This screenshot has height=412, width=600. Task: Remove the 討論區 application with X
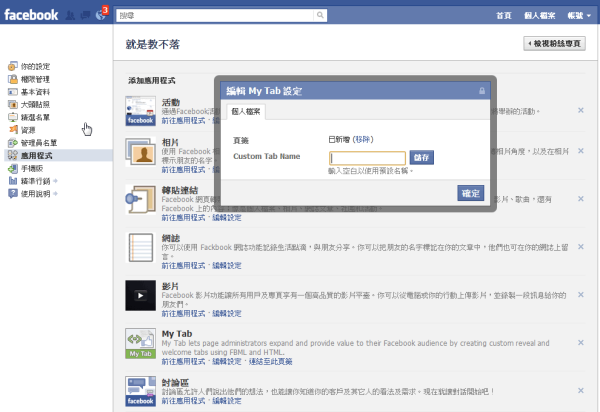pos(580,391)
